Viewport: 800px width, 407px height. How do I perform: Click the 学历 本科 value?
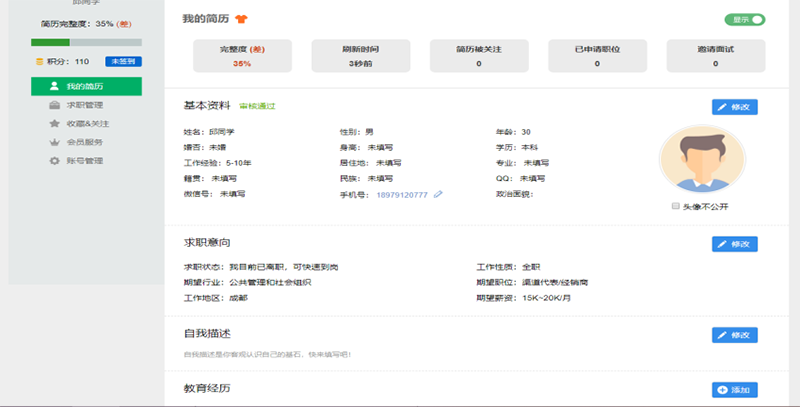[x=530, y=147]
